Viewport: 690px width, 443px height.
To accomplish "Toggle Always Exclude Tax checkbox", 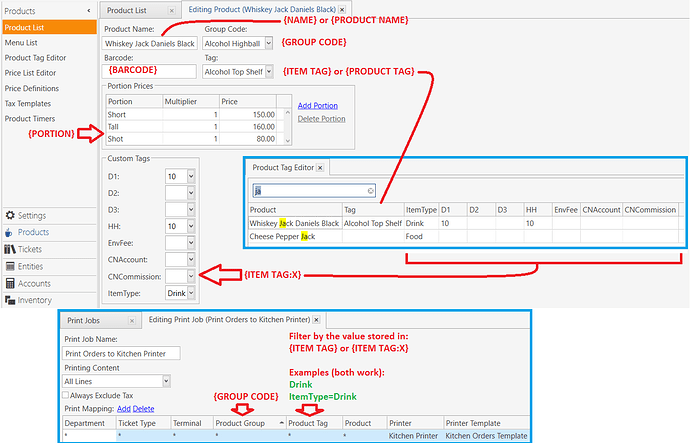I will (x=66, y=395).
